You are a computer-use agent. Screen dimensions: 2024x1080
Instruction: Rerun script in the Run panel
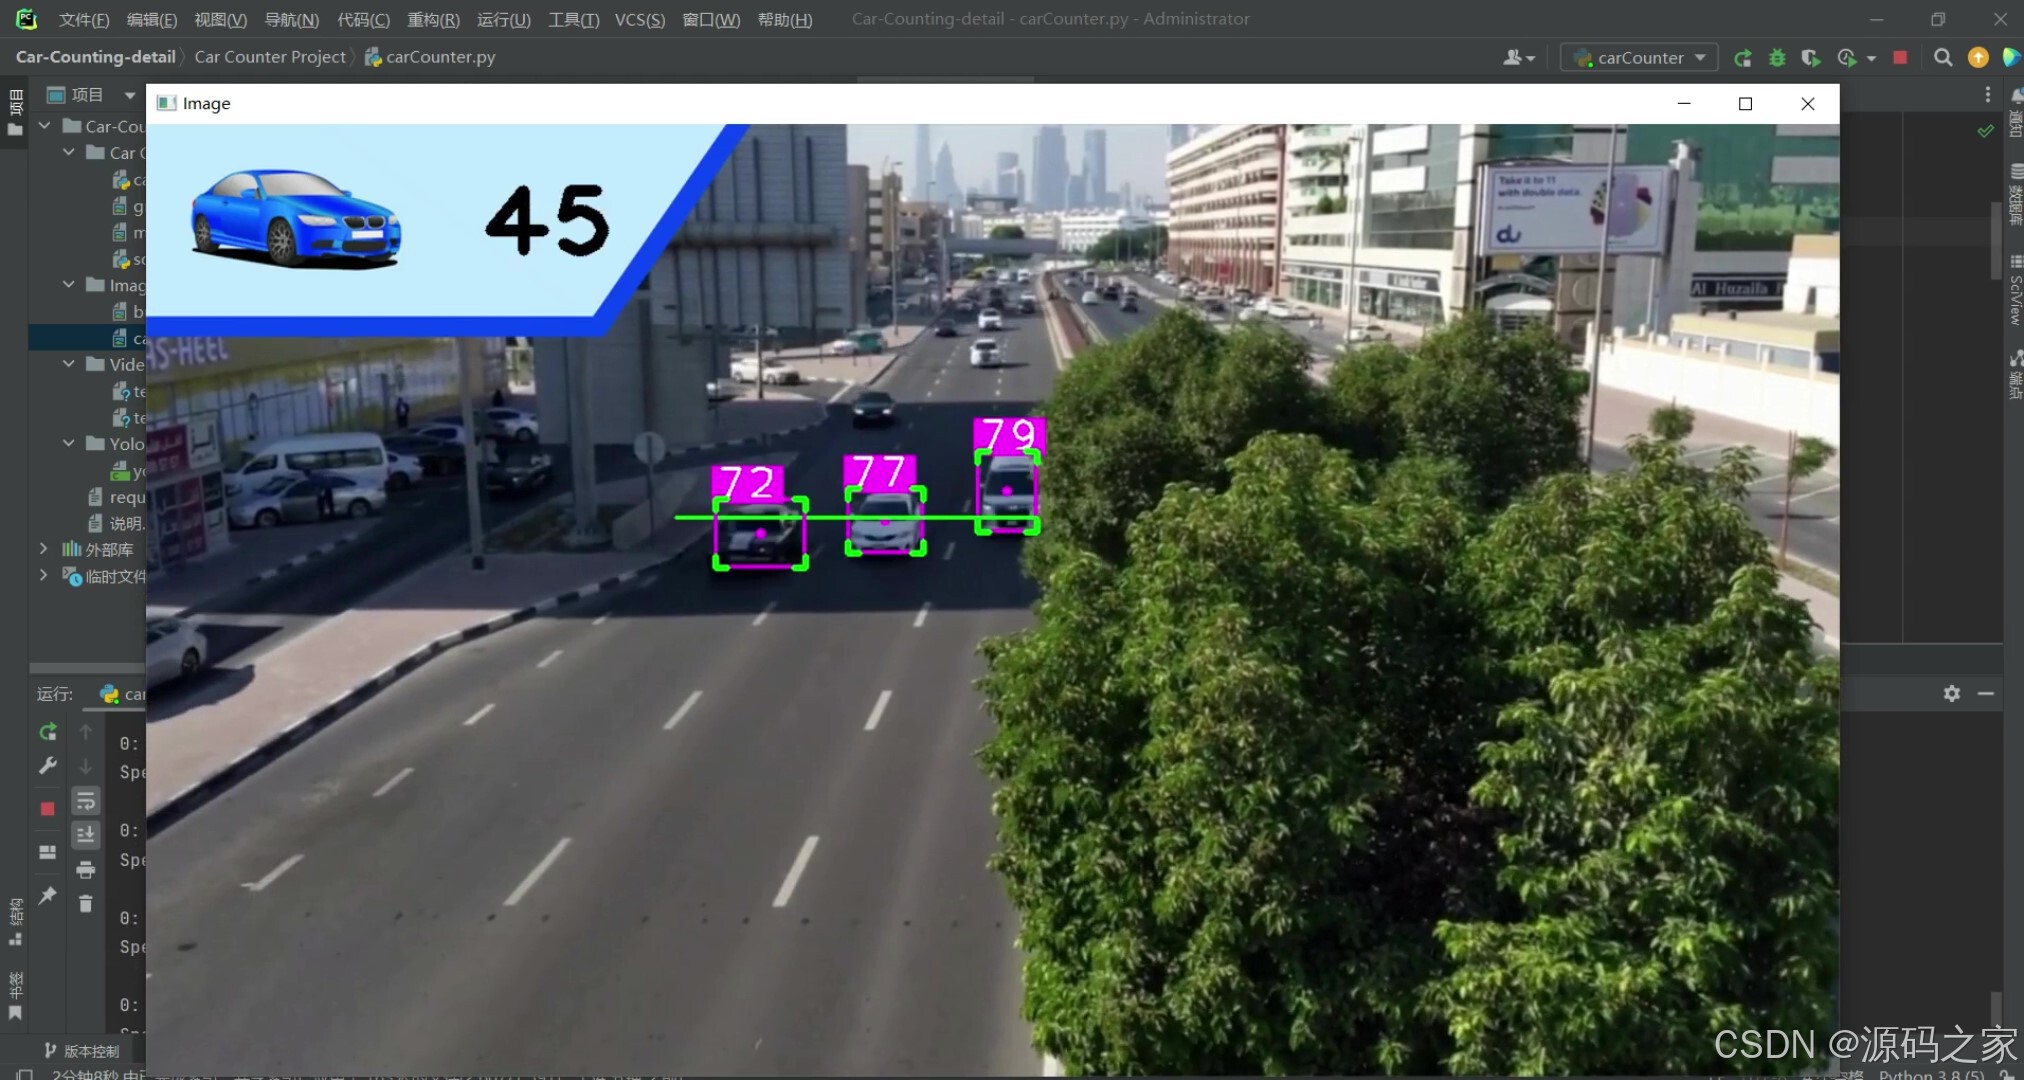click(x=47, y=732)
